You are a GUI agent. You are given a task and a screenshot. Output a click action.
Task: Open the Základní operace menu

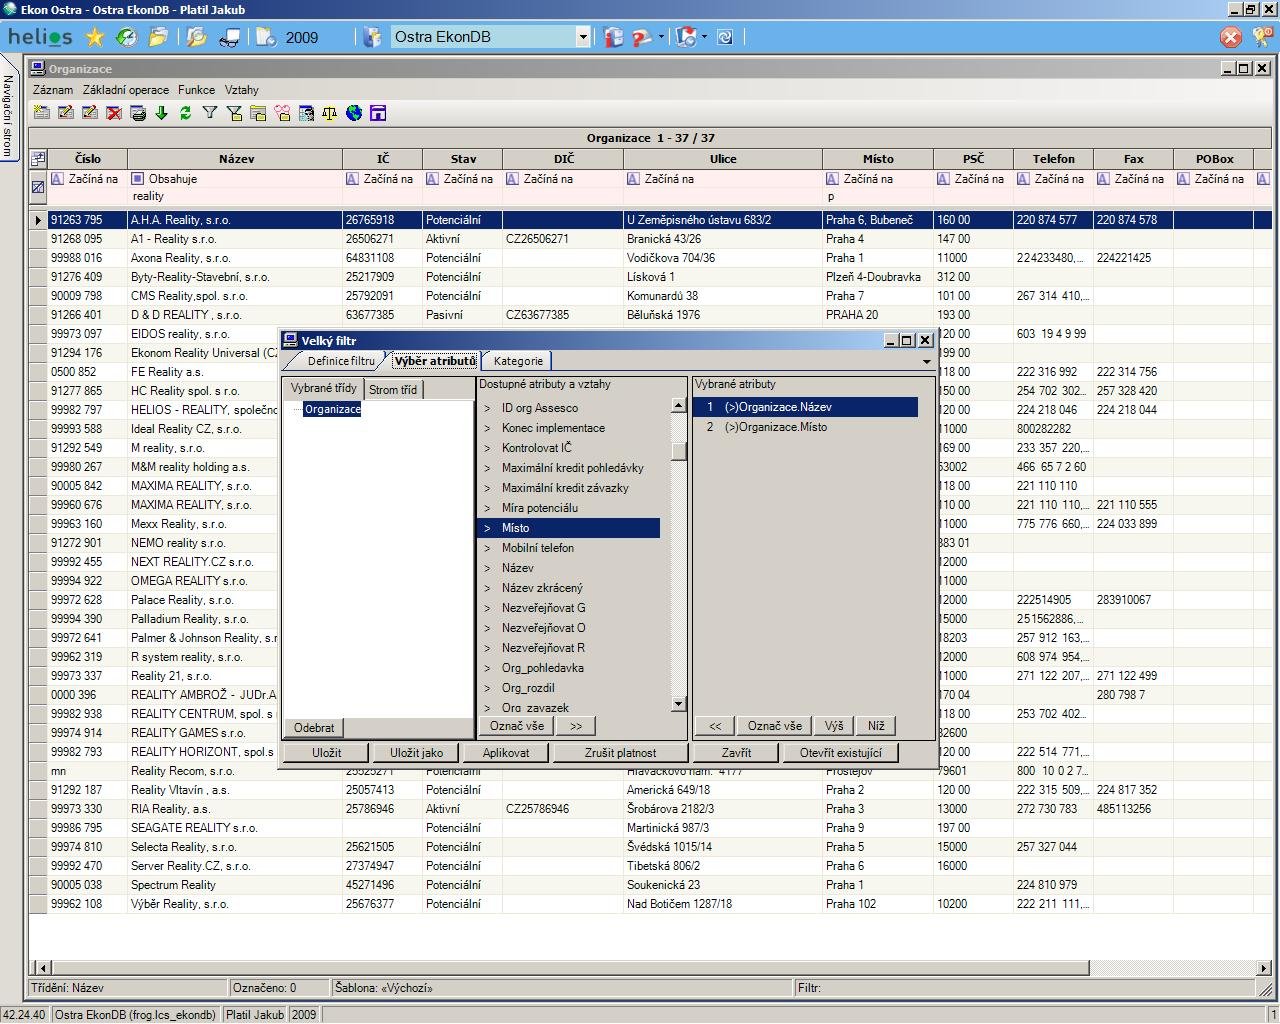click(126, 90)
